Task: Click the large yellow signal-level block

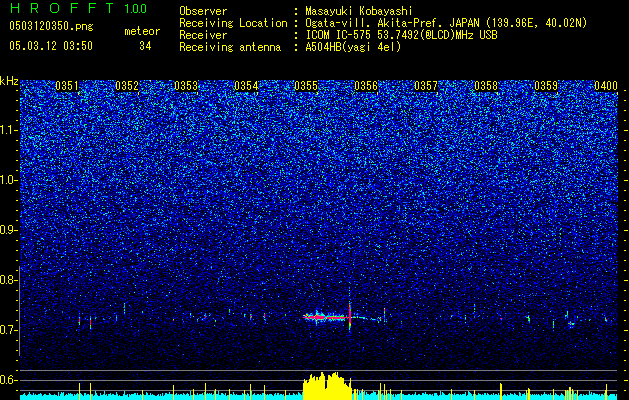Action: point(327,386)
